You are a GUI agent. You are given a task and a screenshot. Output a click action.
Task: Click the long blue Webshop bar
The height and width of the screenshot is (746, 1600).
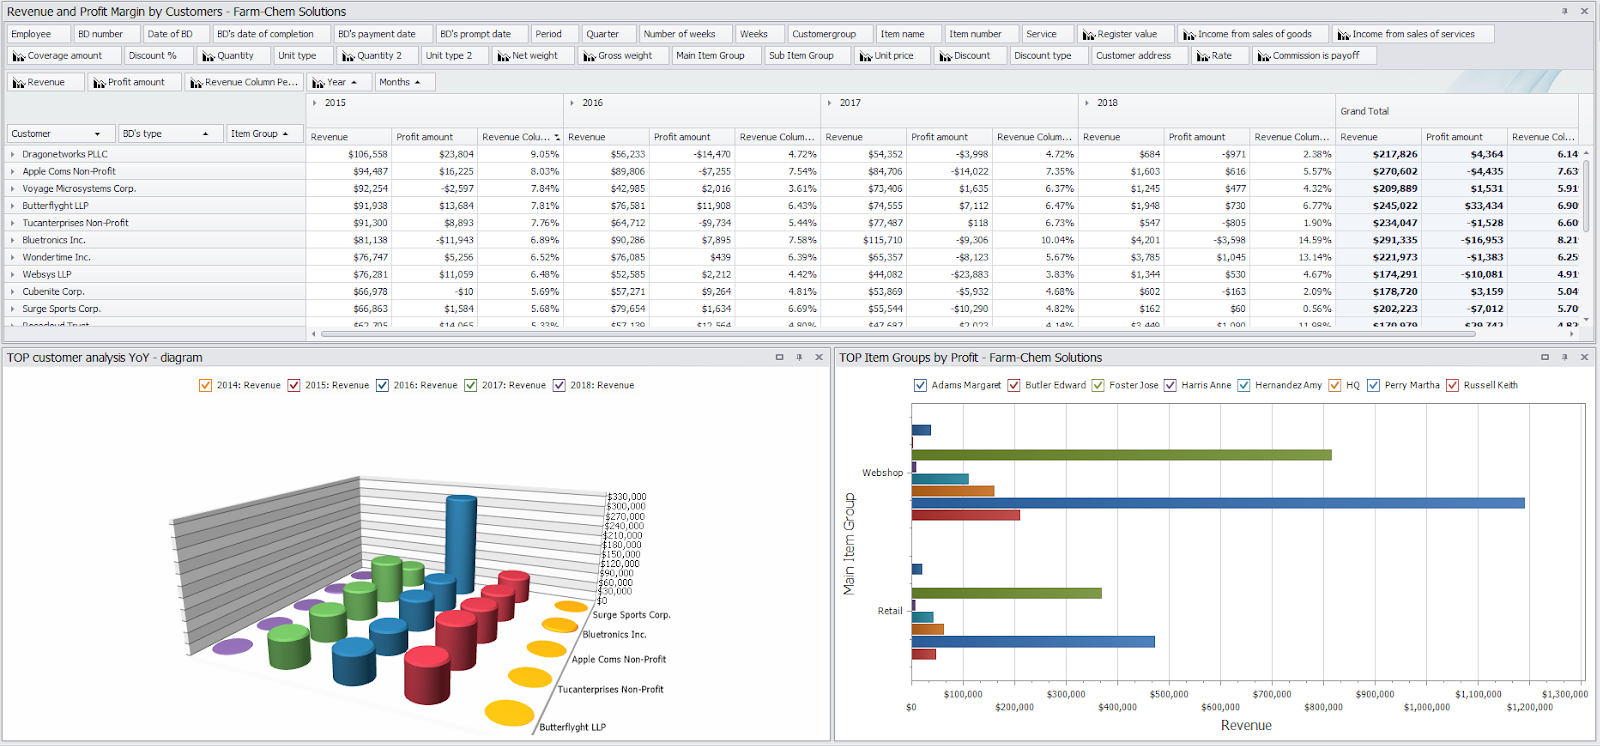(x=1218, y=503)
